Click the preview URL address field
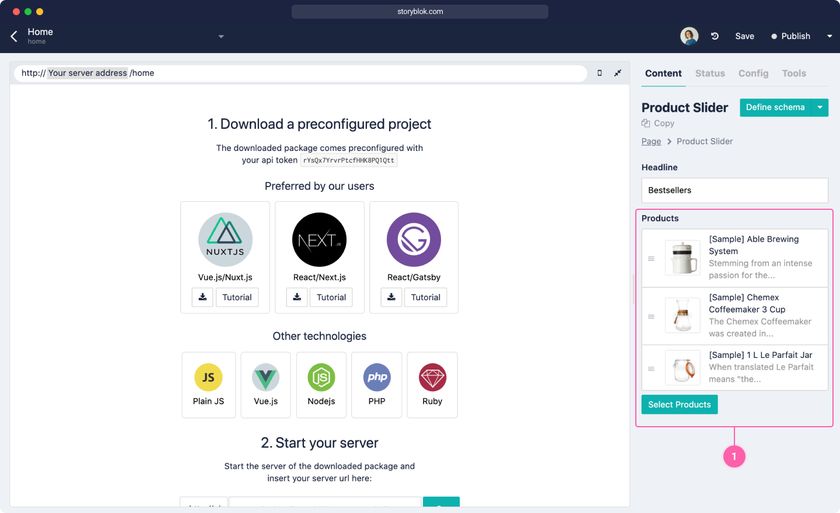 [x=301, y=73]
